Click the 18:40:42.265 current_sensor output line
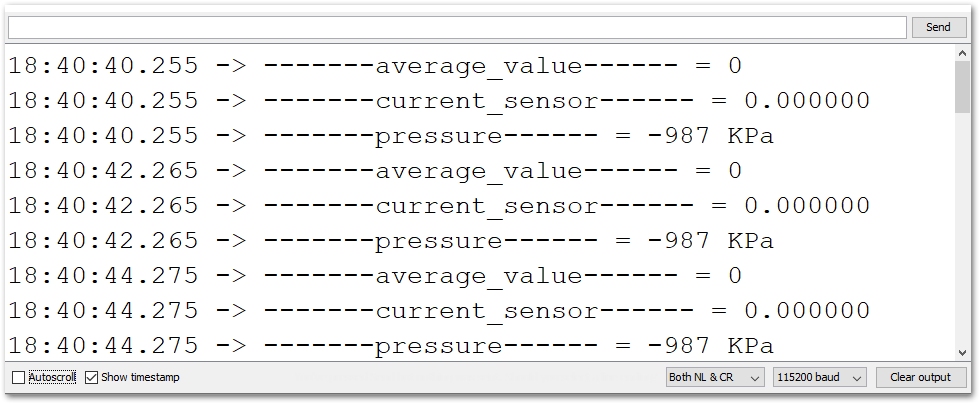Image resolution: width=980 pixels, height=404 pixels. 439,205
